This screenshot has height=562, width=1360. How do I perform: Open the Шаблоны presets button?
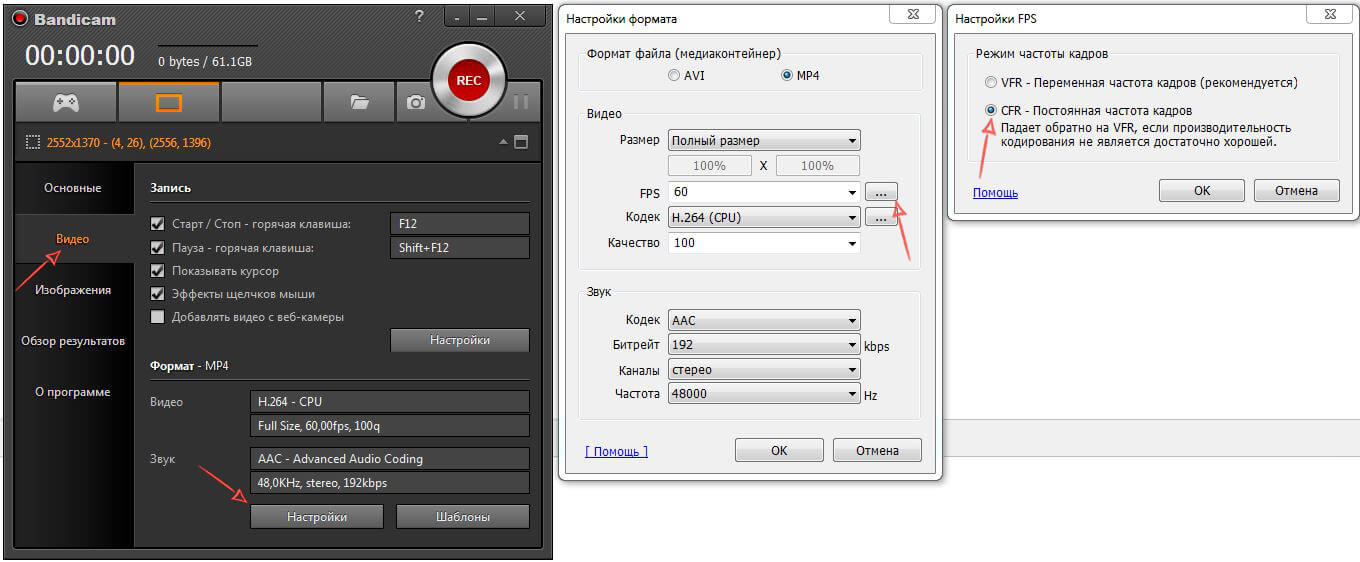(463, 517)
